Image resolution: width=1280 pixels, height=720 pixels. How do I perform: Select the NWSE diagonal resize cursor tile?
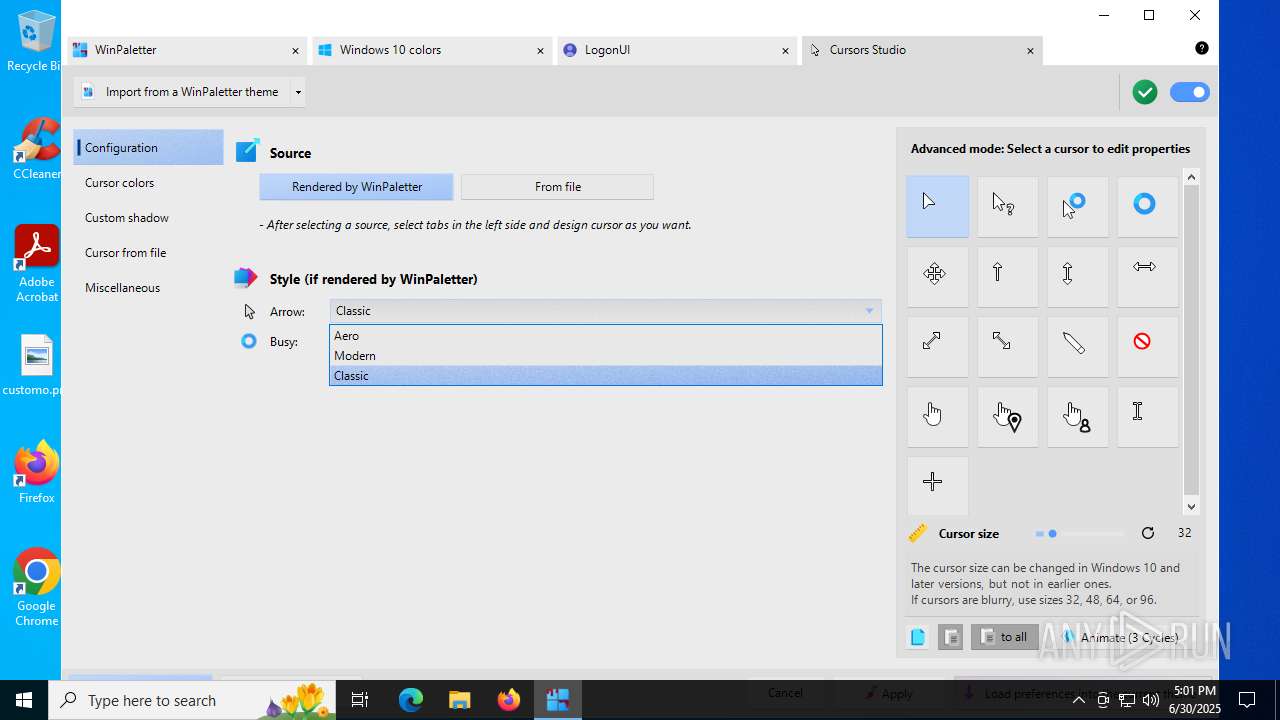1007,347
